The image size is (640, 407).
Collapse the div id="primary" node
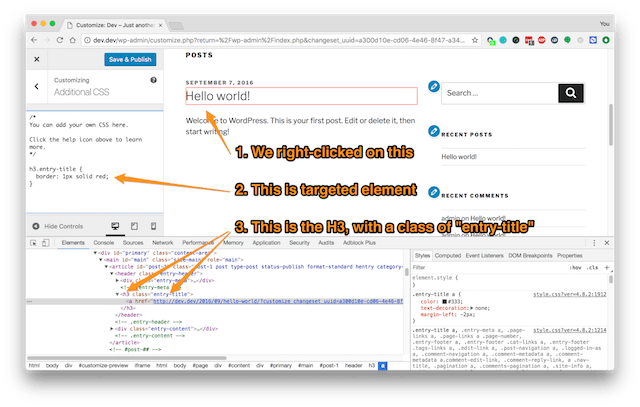96,253
